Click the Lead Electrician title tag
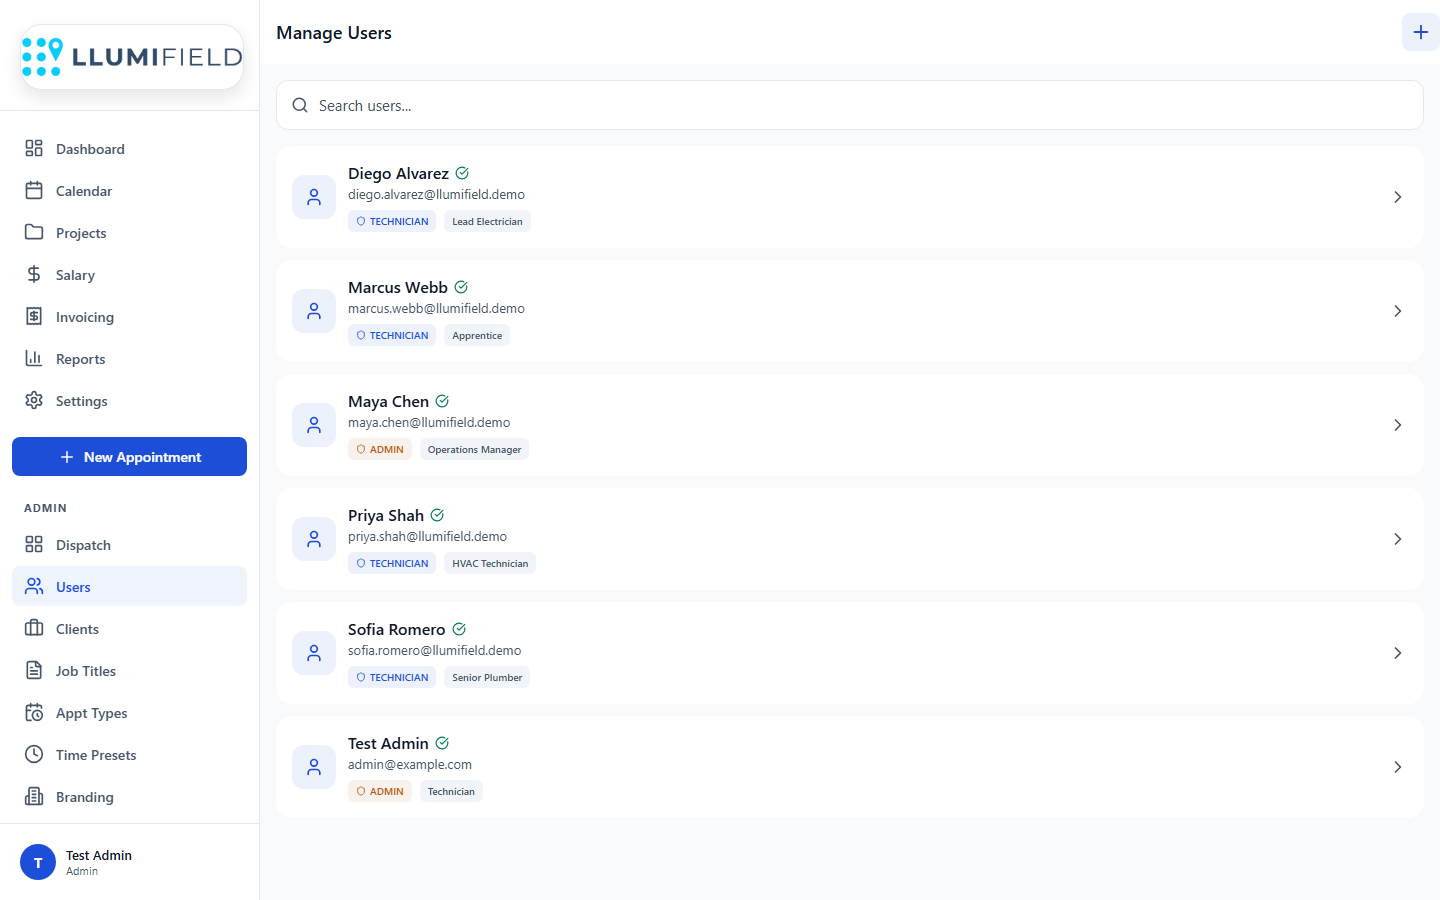The height and width of the screenshot is (900, 1440). [487, 222]
